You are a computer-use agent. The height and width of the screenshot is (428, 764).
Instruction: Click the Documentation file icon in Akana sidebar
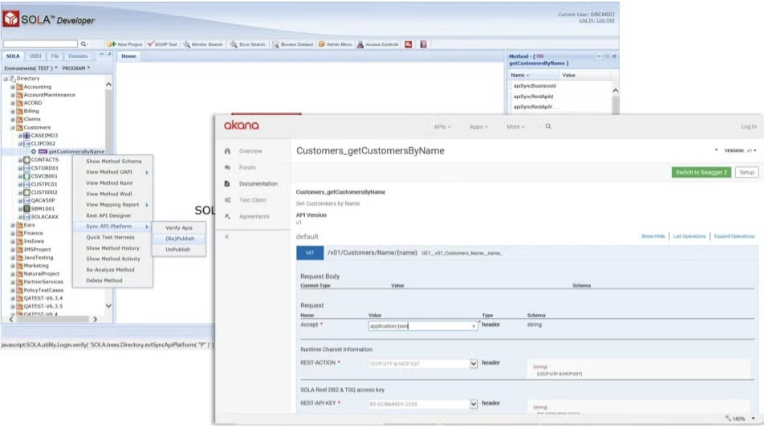pyautogui.click(x=227, y=184)
